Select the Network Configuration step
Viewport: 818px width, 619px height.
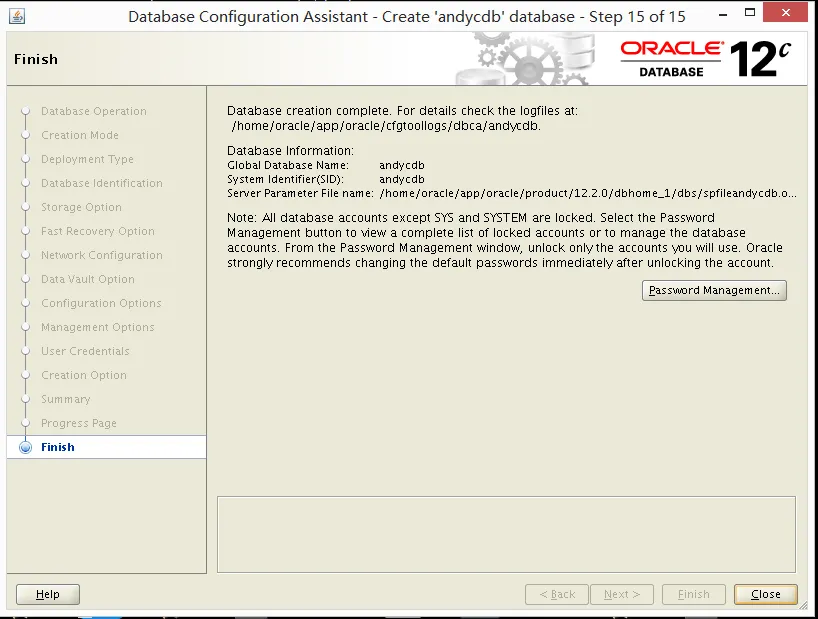(x=102, y=255)
